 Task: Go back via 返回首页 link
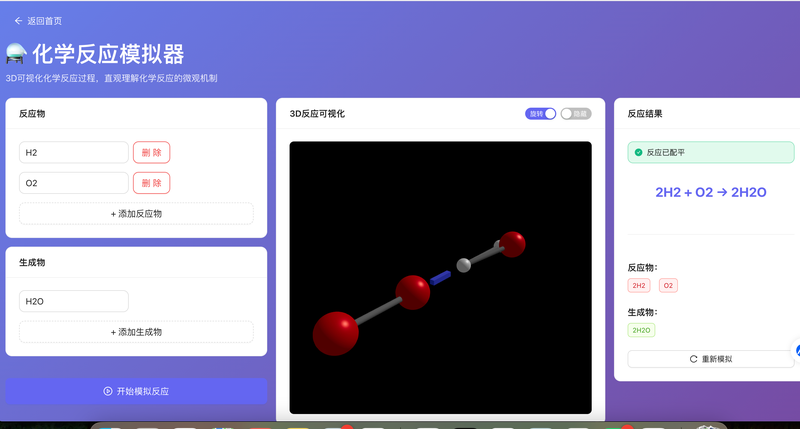(38, 21)
